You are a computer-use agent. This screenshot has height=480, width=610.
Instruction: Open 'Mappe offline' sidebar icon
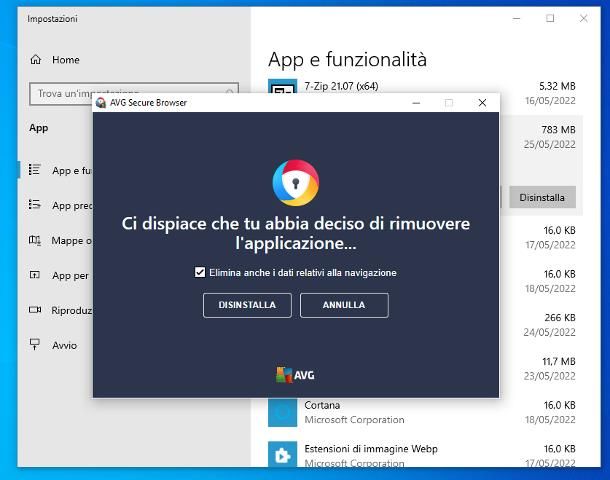tap(35, 240)
